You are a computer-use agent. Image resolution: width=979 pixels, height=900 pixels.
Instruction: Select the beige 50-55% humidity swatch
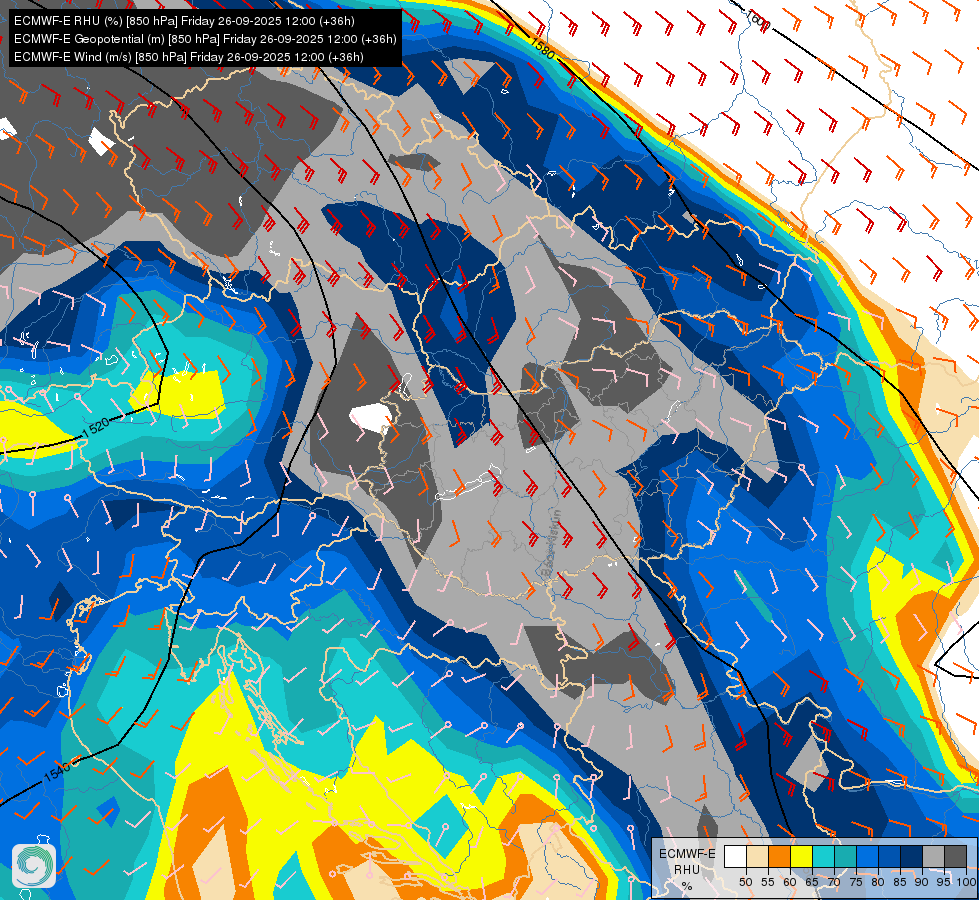click(x=757, y=856)
